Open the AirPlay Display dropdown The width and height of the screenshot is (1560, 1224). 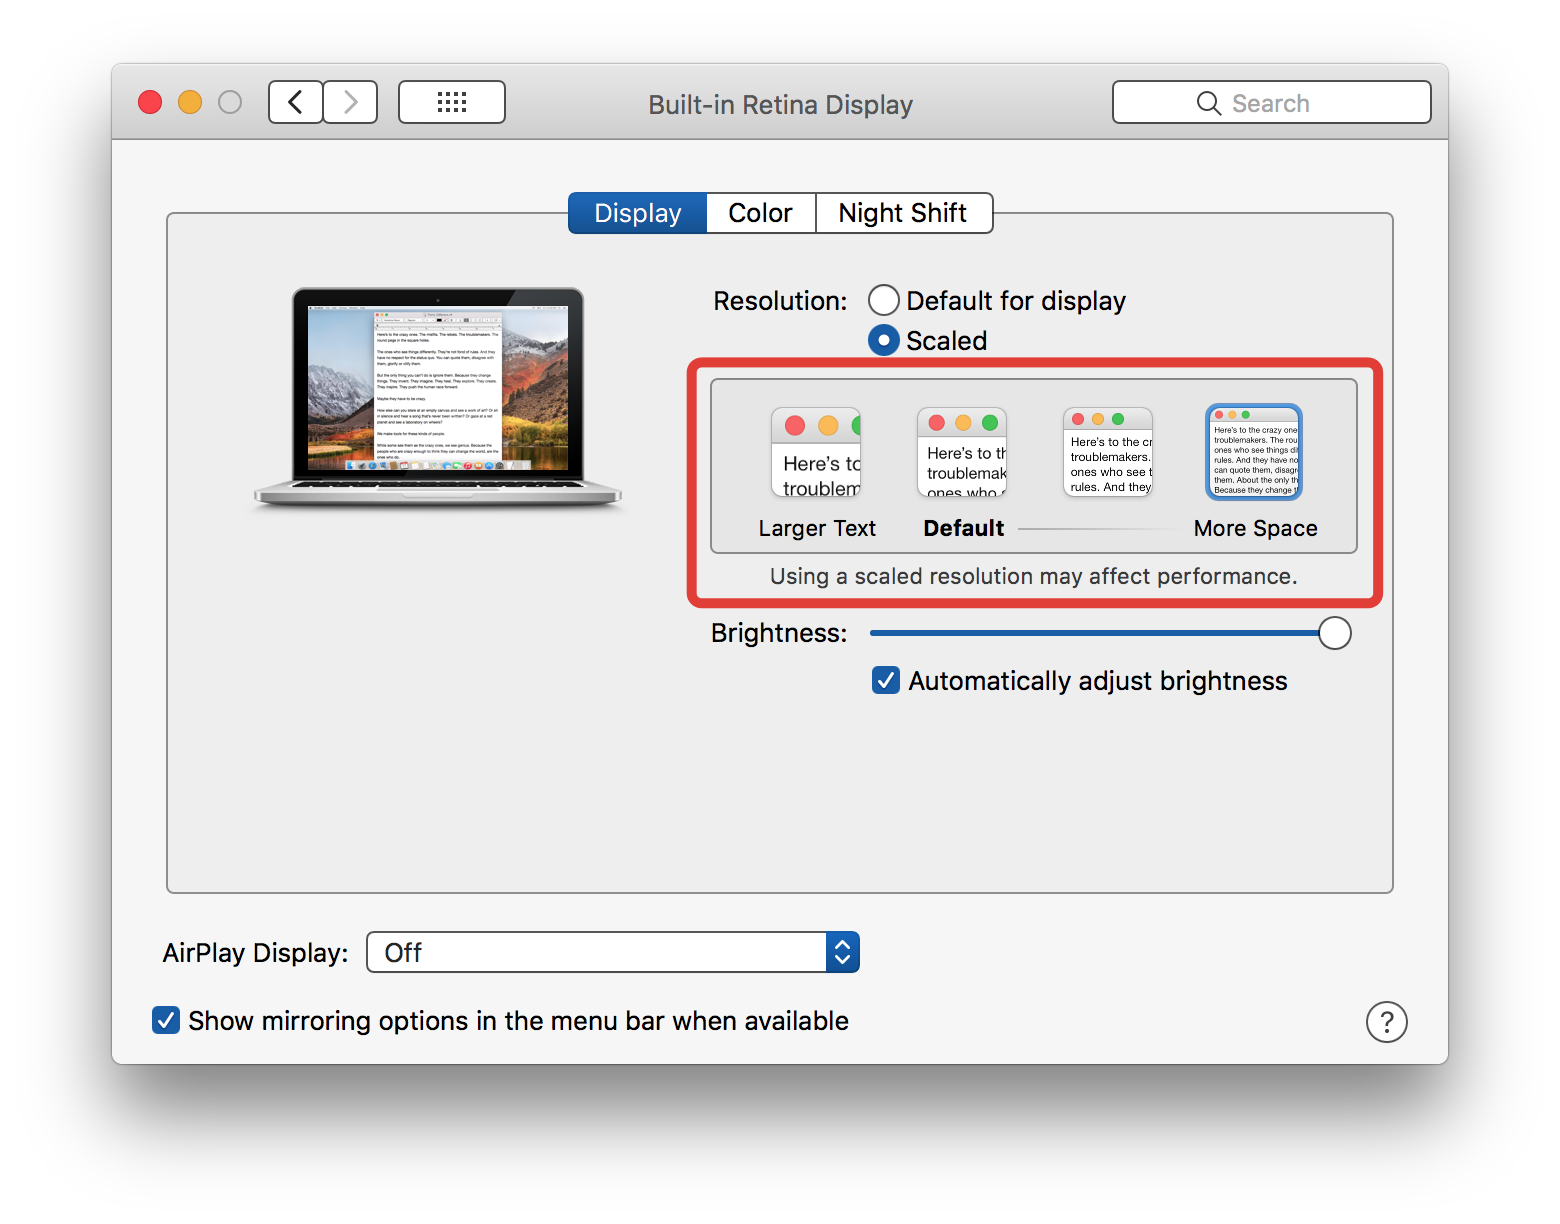(x=613, y=952)
